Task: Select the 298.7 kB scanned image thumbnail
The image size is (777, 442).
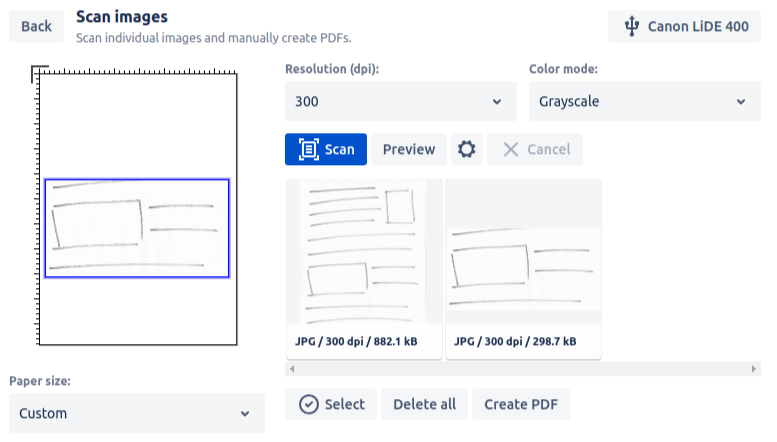Action: (x=523, y=252)
